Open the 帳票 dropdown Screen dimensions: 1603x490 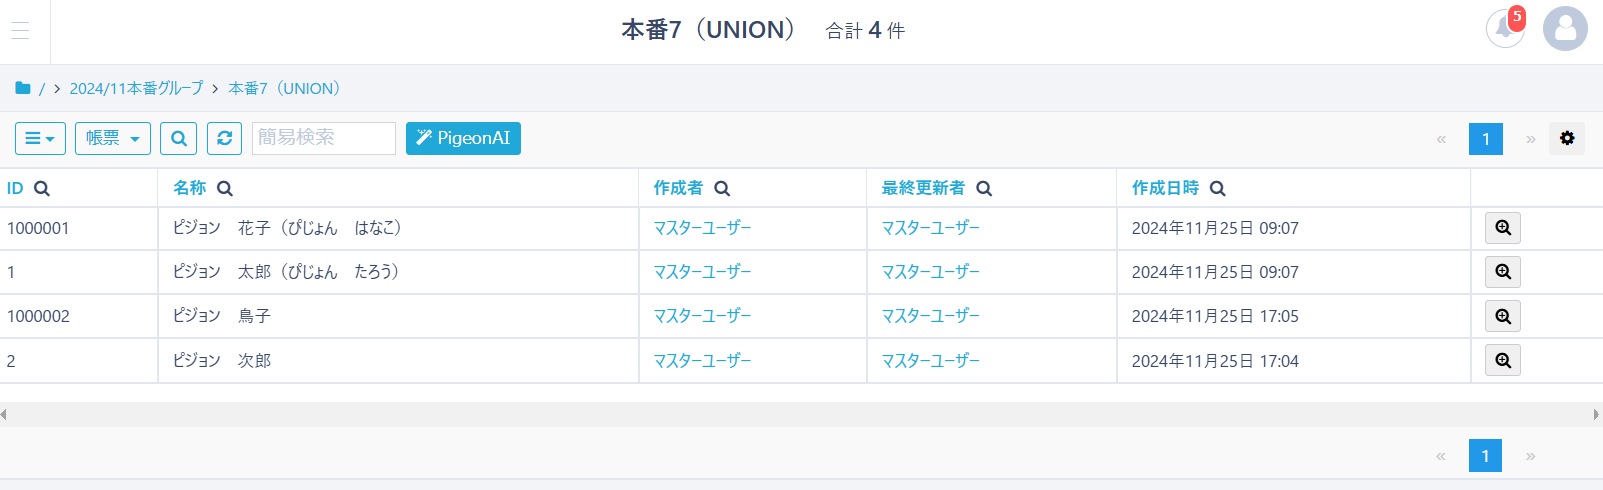113,138
